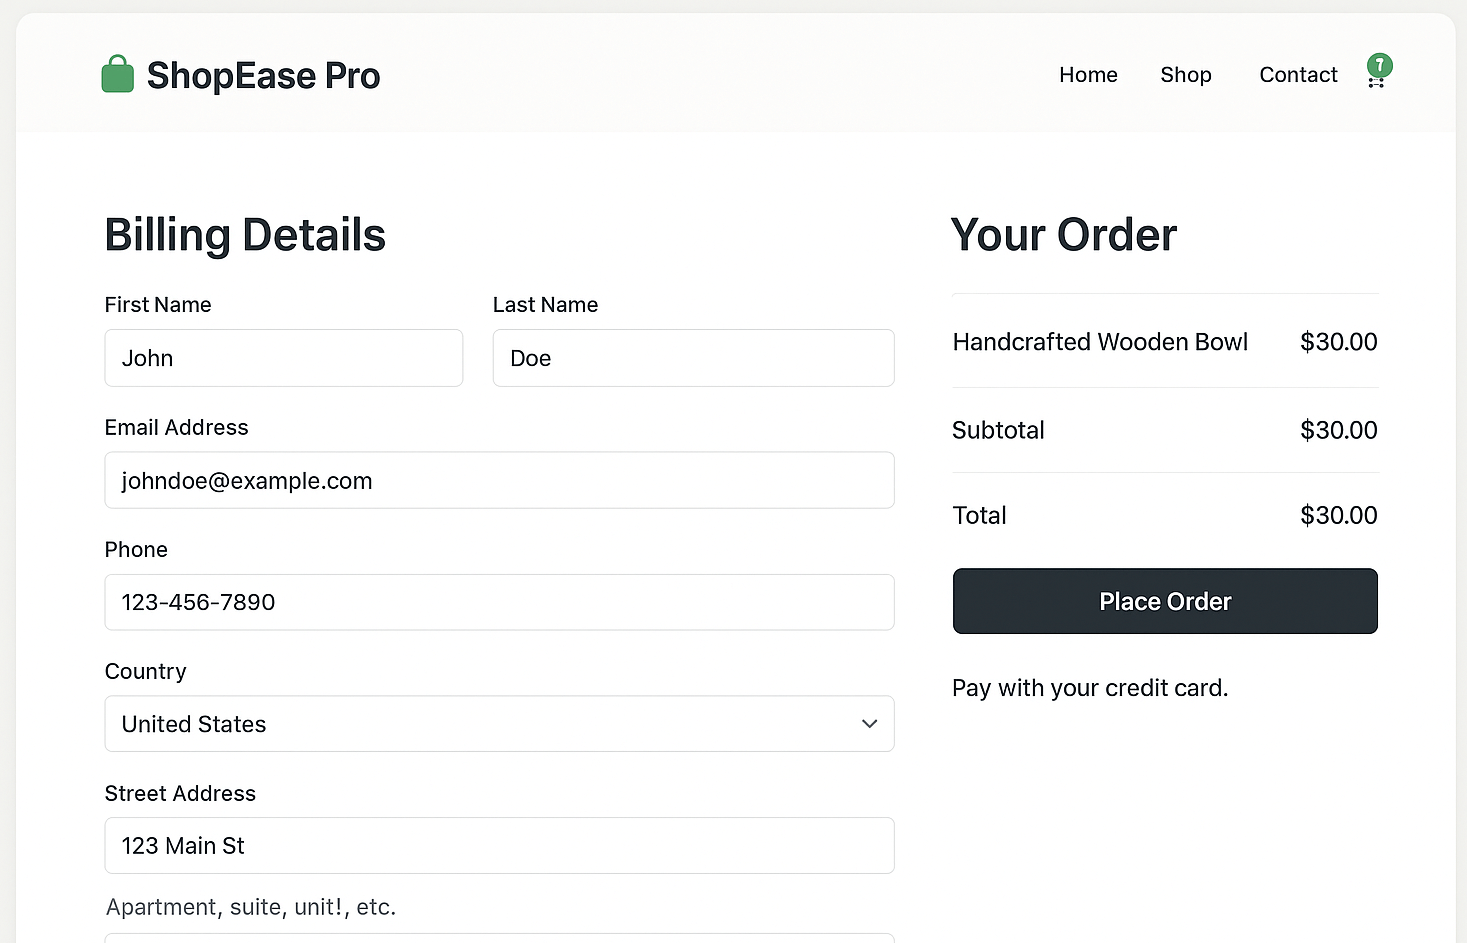Go to the Home nav link

point(1088,75)
